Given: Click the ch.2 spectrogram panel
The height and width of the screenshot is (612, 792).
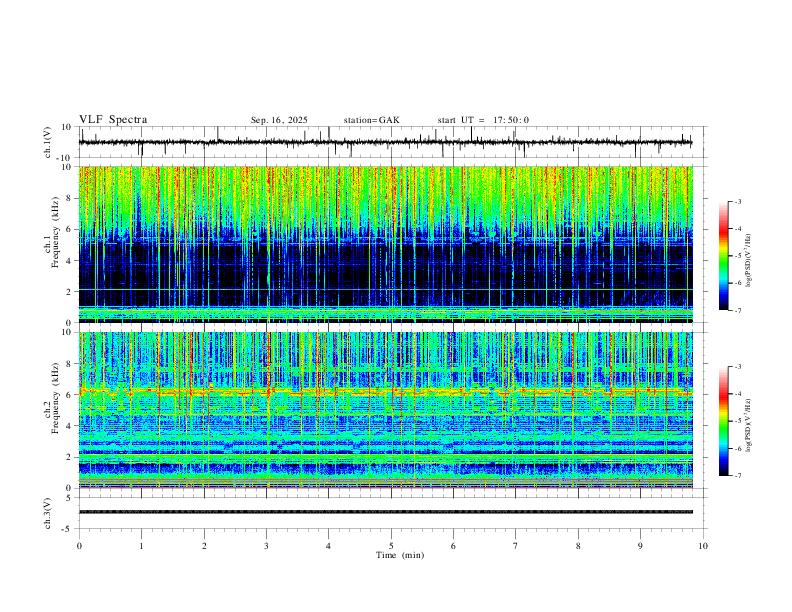Looking at the screenshot, I should 385,410.
